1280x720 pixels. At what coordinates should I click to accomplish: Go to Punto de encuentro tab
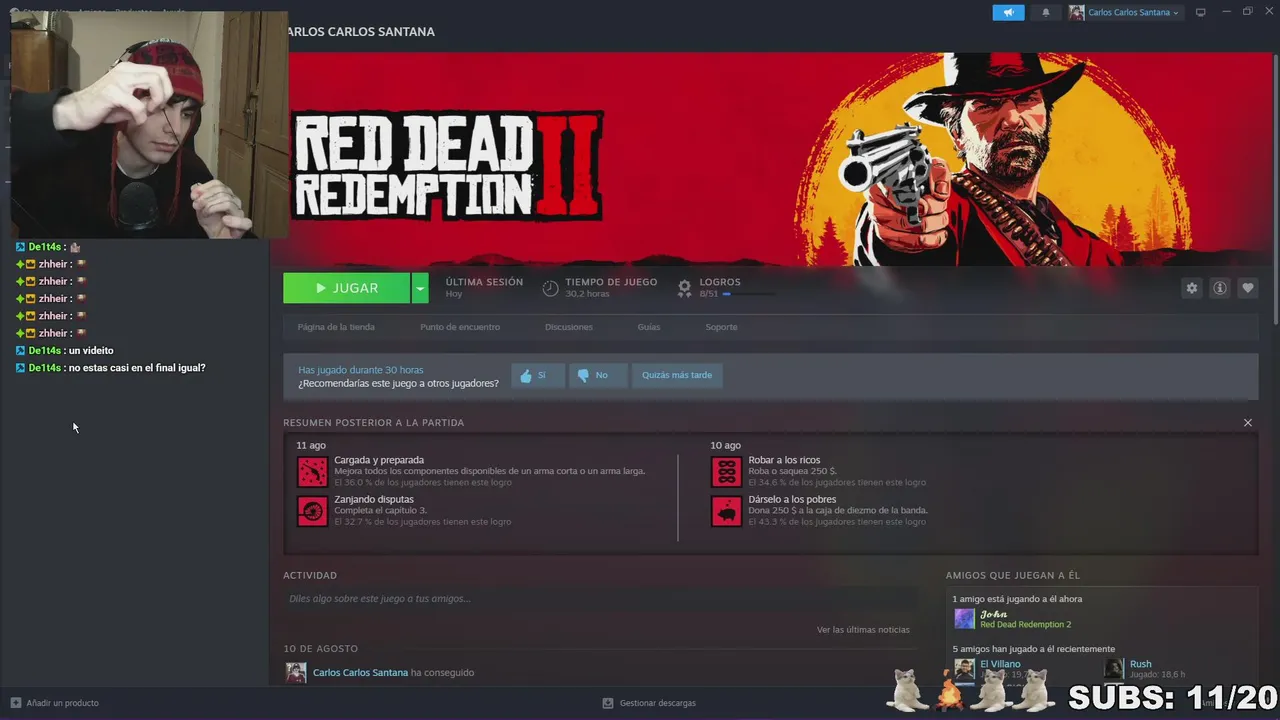pos(460,327)
